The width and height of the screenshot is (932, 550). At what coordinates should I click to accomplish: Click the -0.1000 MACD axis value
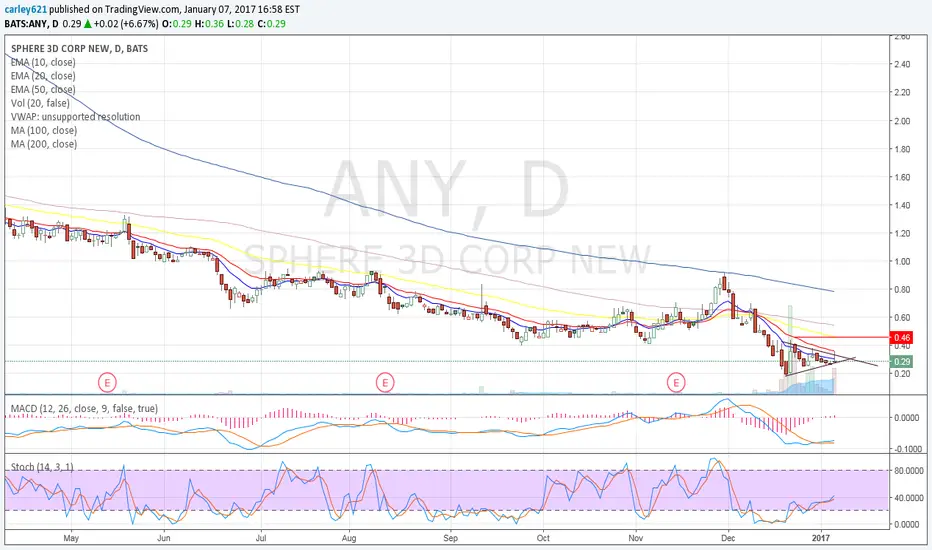point(908,450)
